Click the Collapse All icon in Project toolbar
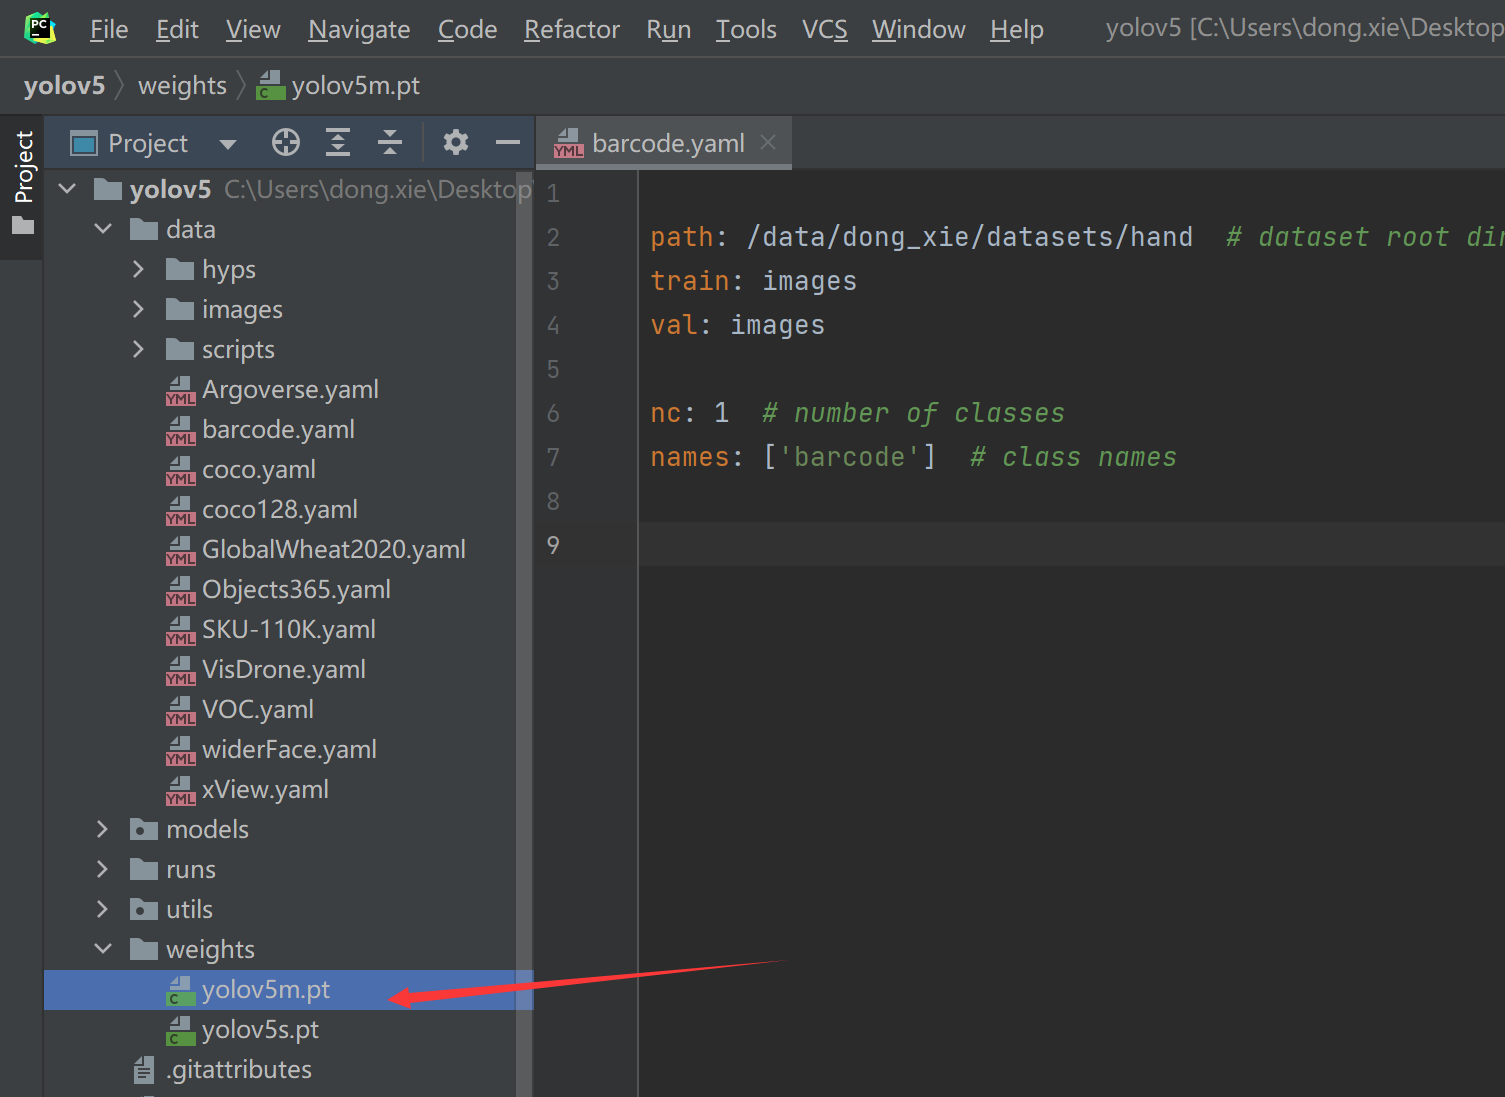The image size is (1505, 1097). pos(390,143)
